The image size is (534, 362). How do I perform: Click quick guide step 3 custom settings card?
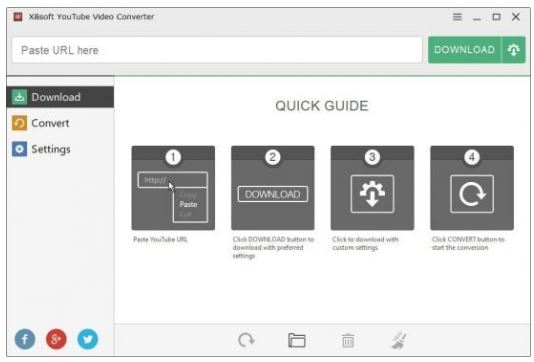point(372,188)
